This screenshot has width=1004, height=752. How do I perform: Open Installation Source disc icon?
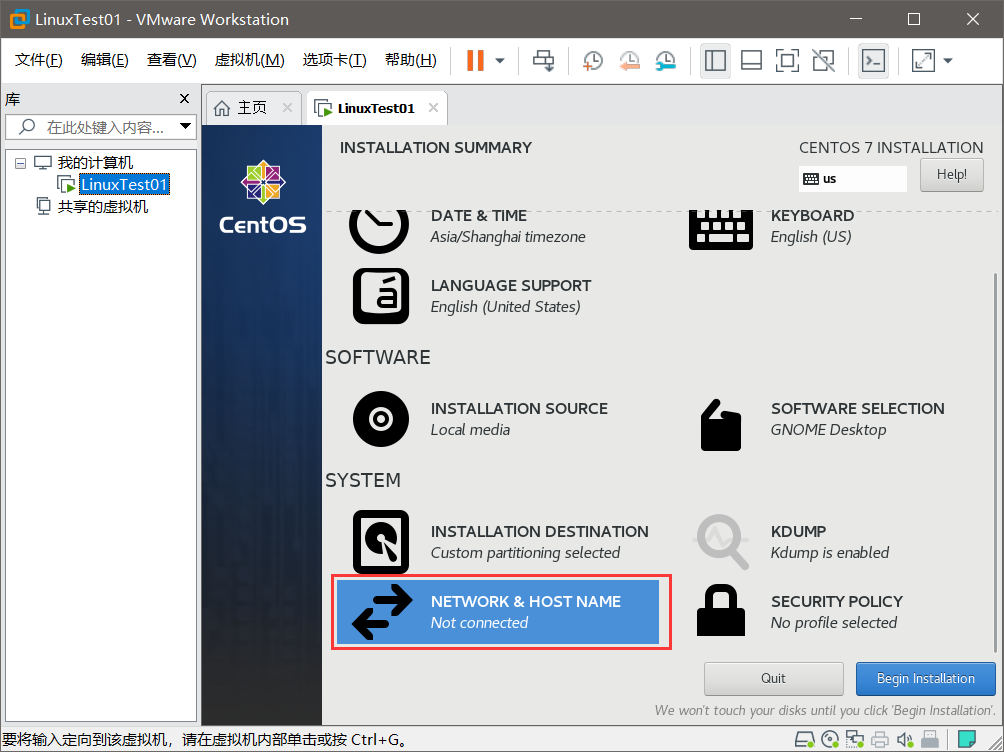[x=380, y=419]
